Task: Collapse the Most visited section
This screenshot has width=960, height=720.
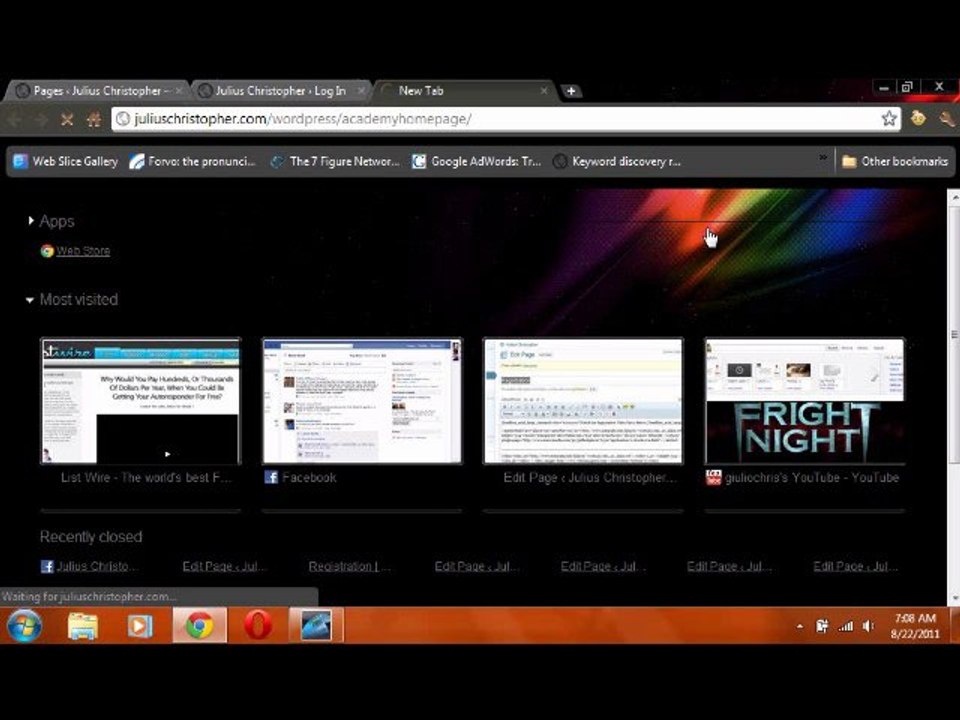Action: point(29,300)
